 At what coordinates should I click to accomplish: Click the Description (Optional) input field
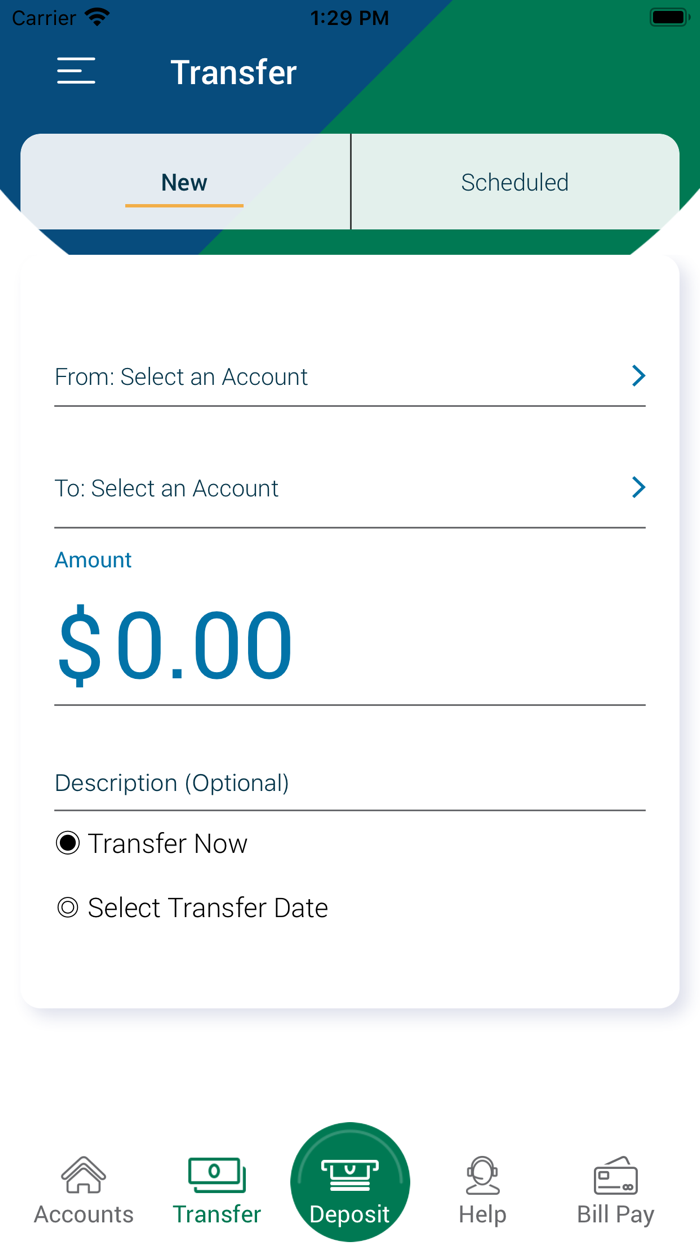coord(300,783)
